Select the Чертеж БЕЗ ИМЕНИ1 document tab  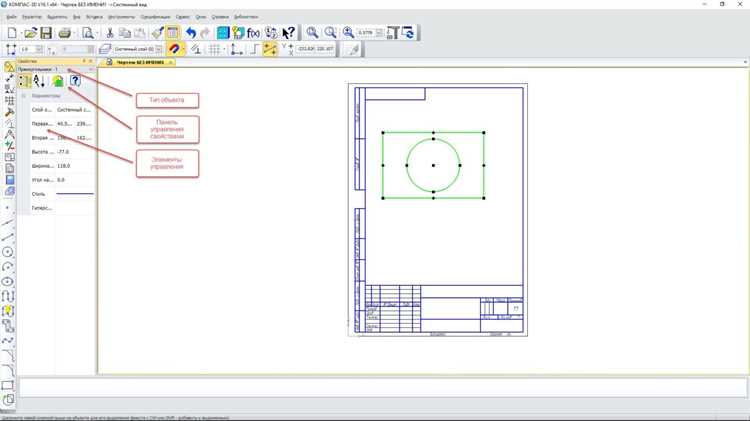tap(140, 62)
